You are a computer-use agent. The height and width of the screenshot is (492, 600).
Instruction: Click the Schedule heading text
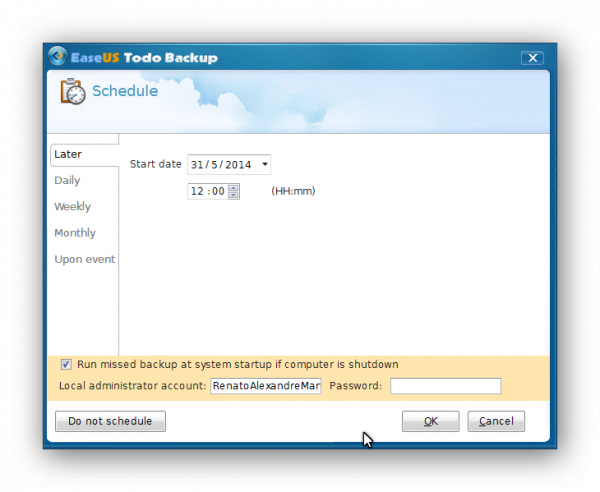coord(125,91)
